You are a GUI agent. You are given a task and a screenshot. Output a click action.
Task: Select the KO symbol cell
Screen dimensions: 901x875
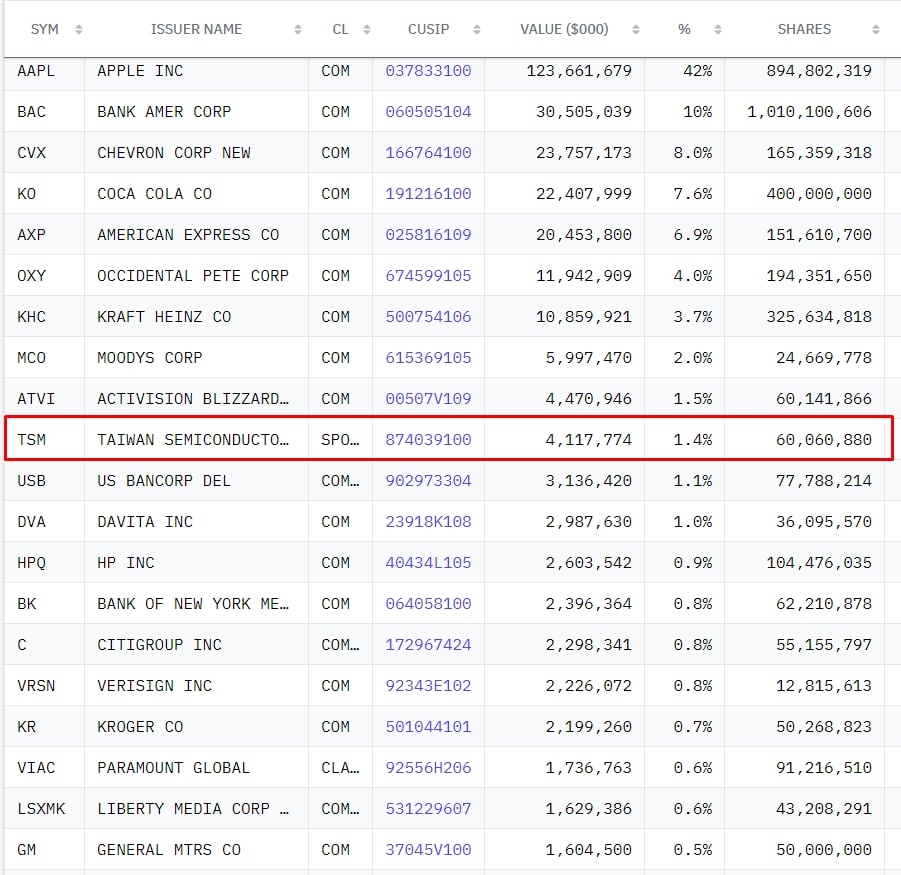[26, 194]
